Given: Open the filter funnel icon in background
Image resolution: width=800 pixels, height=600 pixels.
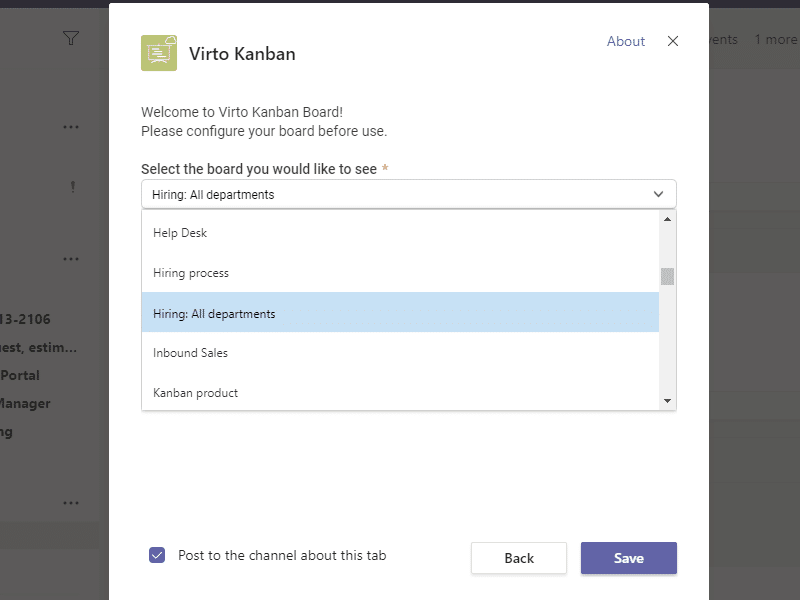Looking at the screenshot, I should tap(71, 38).
